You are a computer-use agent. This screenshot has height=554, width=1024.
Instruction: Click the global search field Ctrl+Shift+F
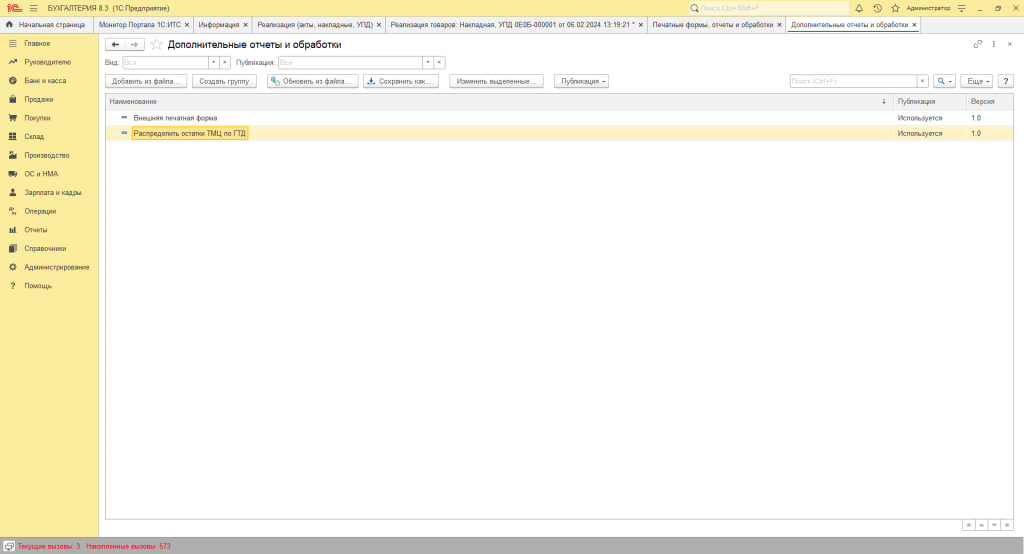(768, 8)
